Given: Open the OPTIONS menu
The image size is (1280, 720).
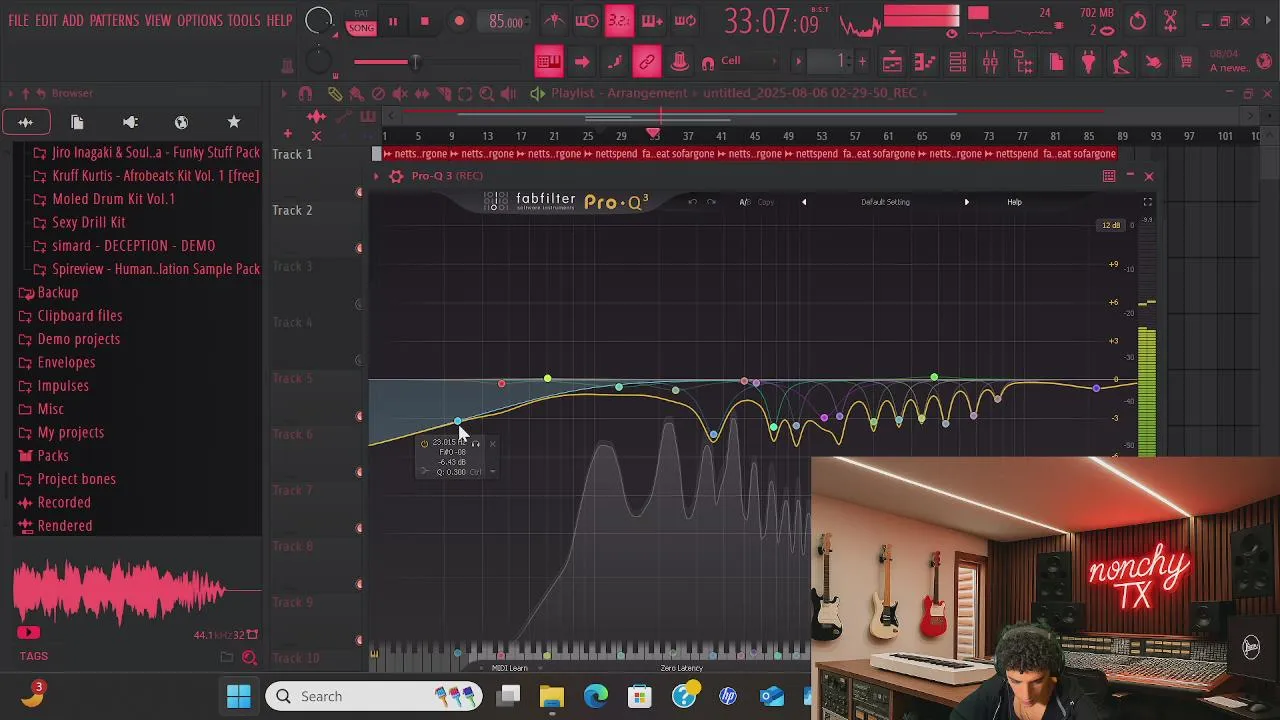Looking at the screenshot, I should click(x=200, y=20).
